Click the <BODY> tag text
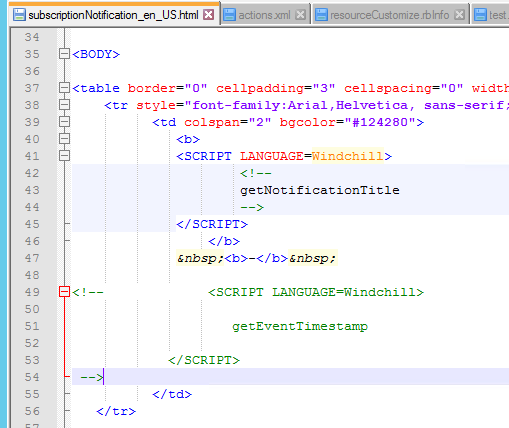Screen dimensions: 509x428 click(96, 54)
